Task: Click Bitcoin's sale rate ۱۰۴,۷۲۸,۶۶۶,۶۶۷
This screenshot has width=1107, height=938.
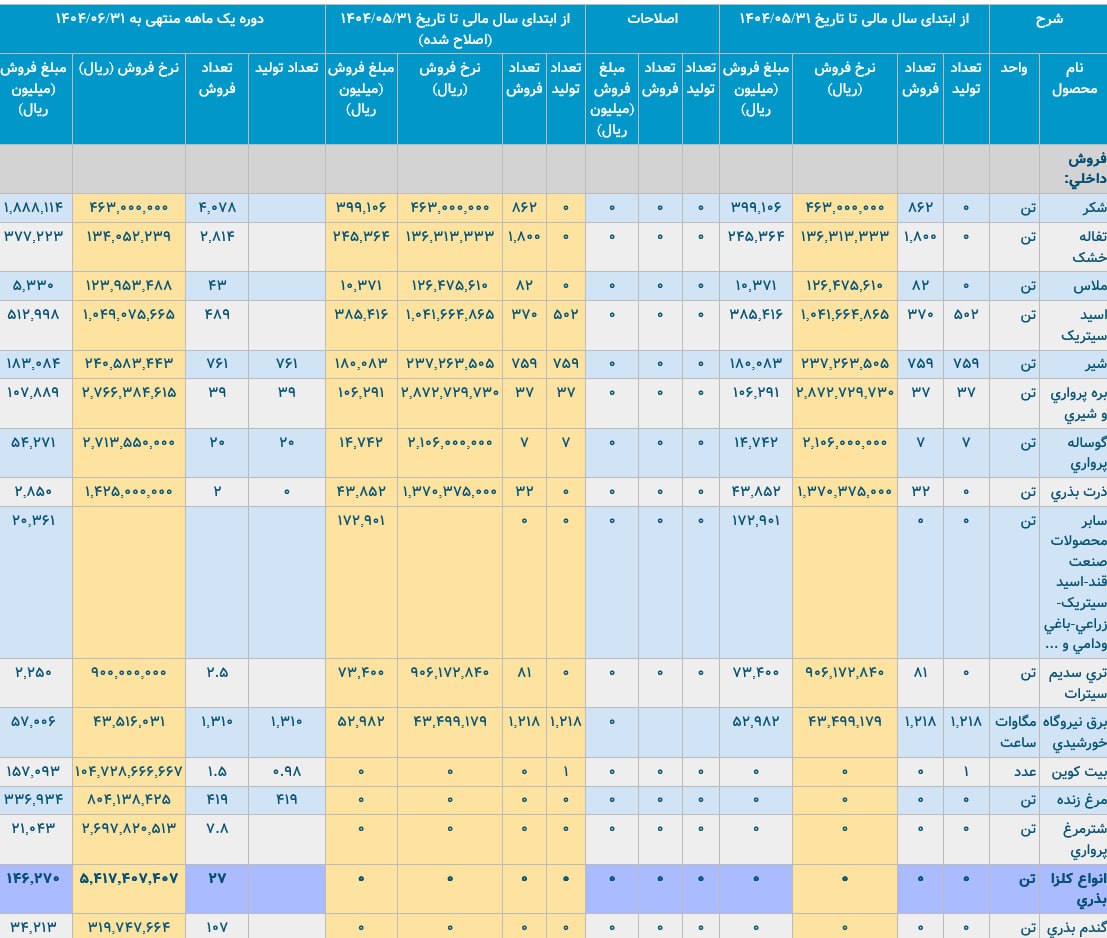Action: click(128, 771)
